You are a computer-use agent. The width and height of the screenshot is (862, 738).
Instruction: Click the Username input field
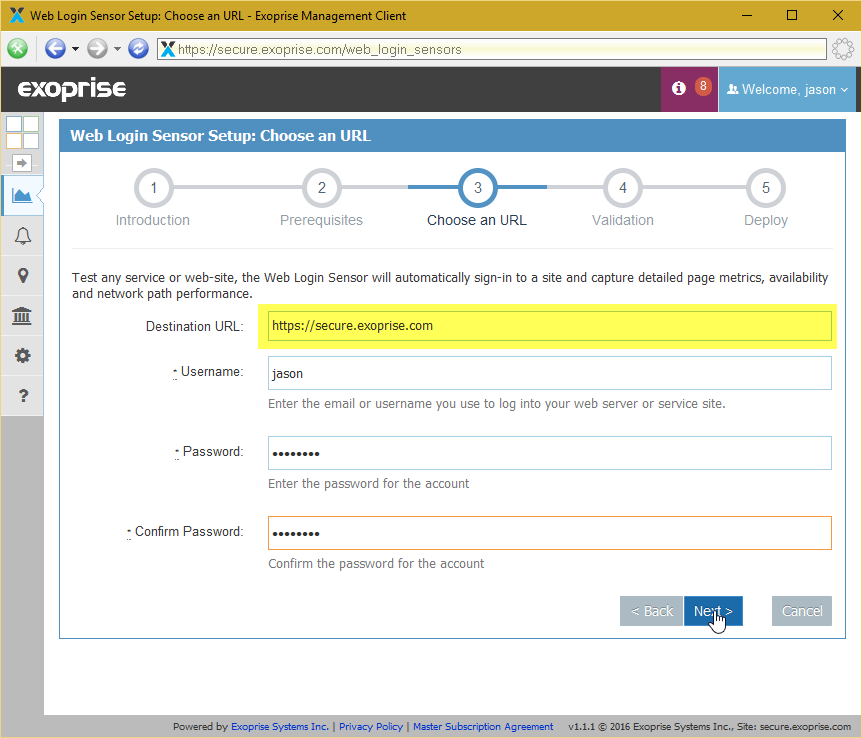click(550, 373)
